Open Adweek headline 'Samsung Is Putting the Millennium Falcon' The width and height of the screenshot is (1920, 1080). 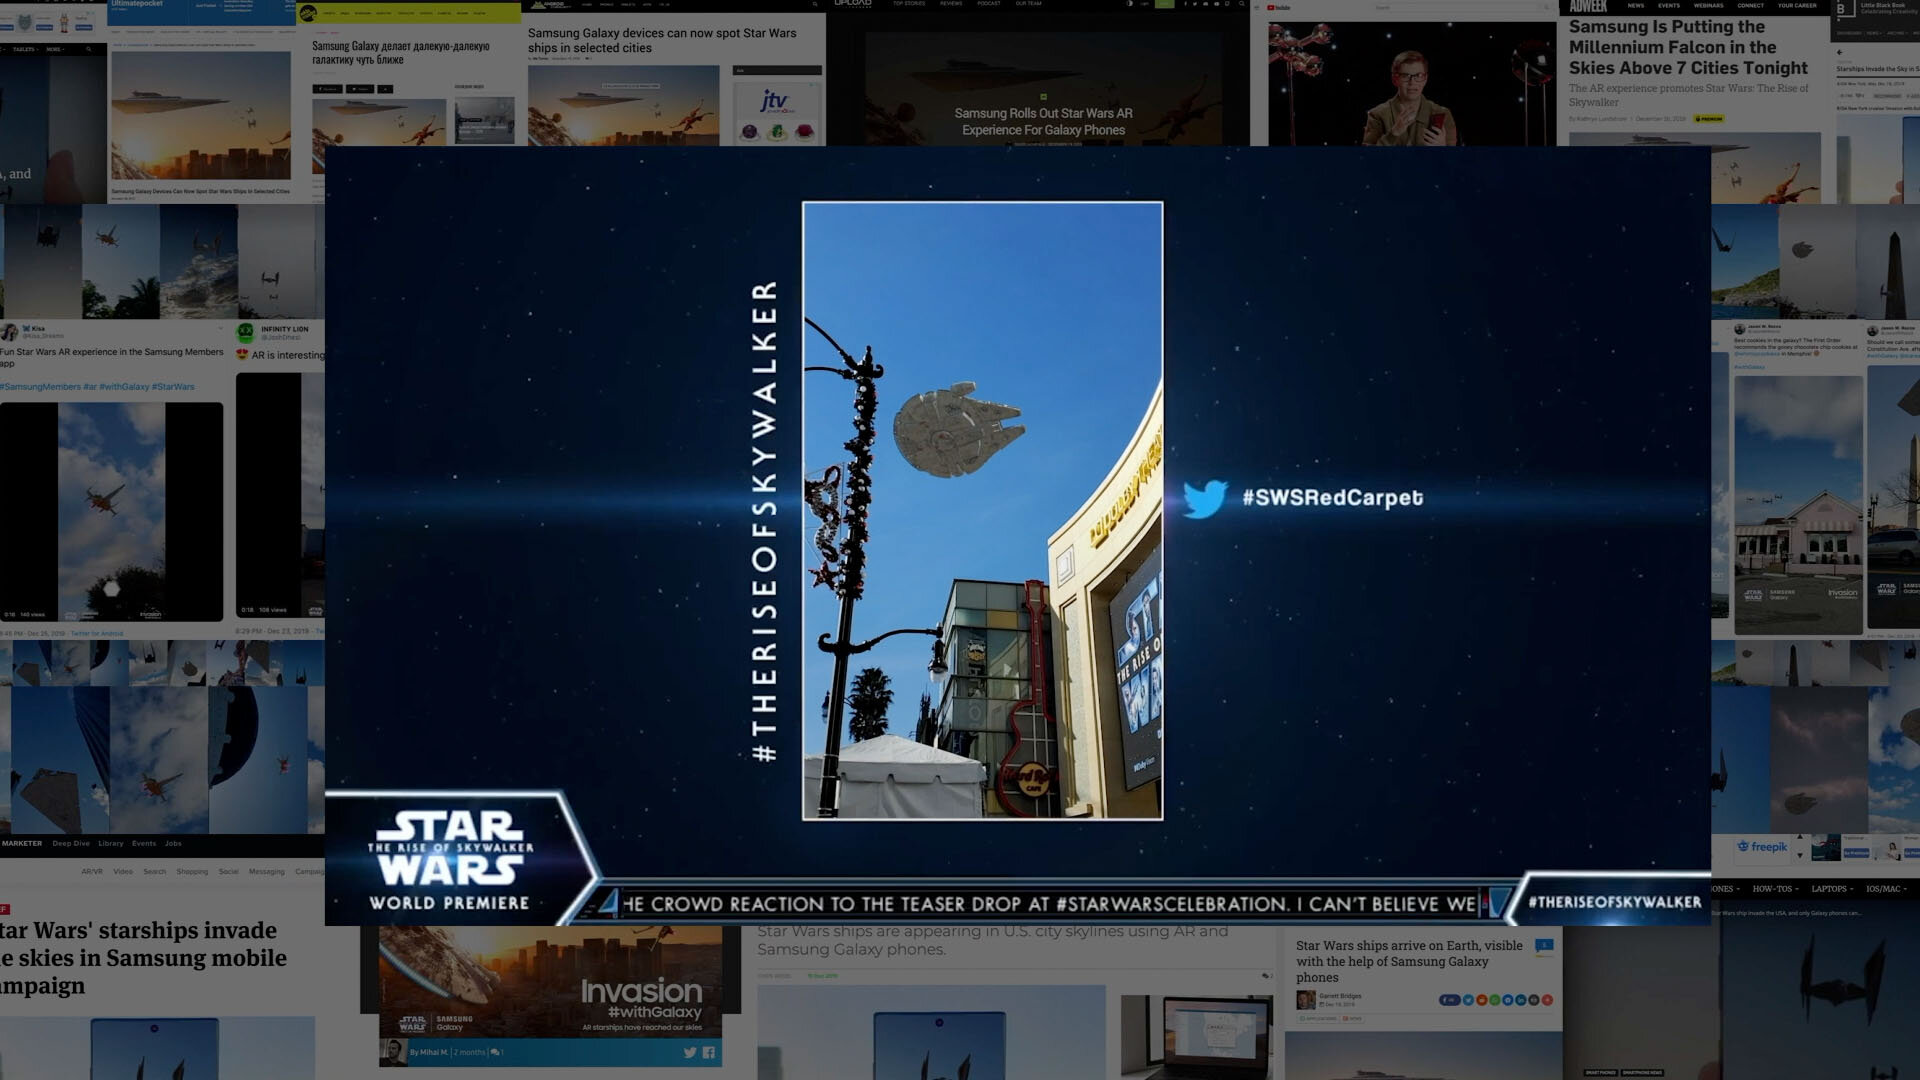coord(1689,47)
